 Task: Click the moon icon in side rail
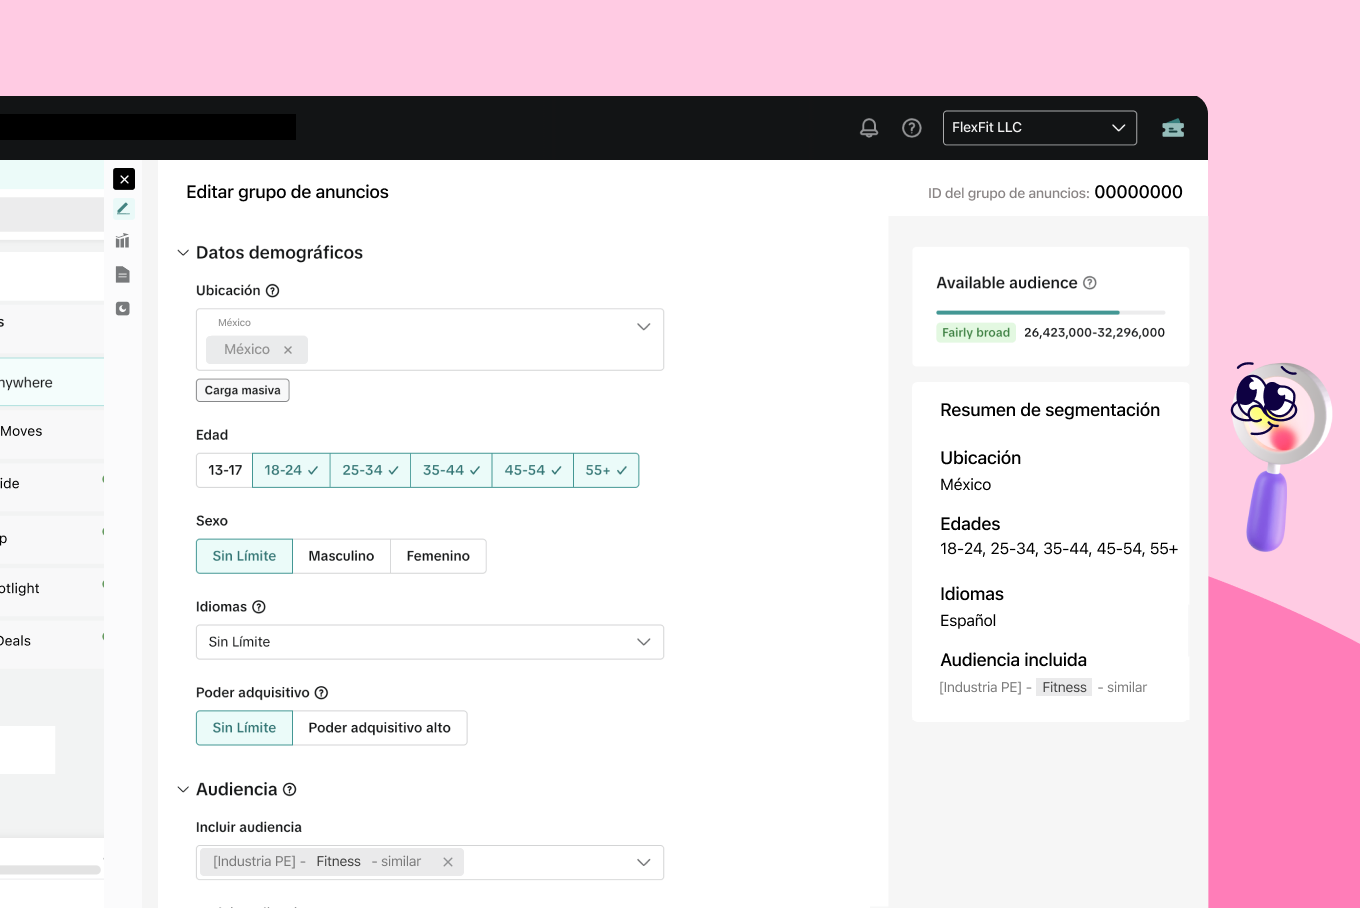pos(123,309)
